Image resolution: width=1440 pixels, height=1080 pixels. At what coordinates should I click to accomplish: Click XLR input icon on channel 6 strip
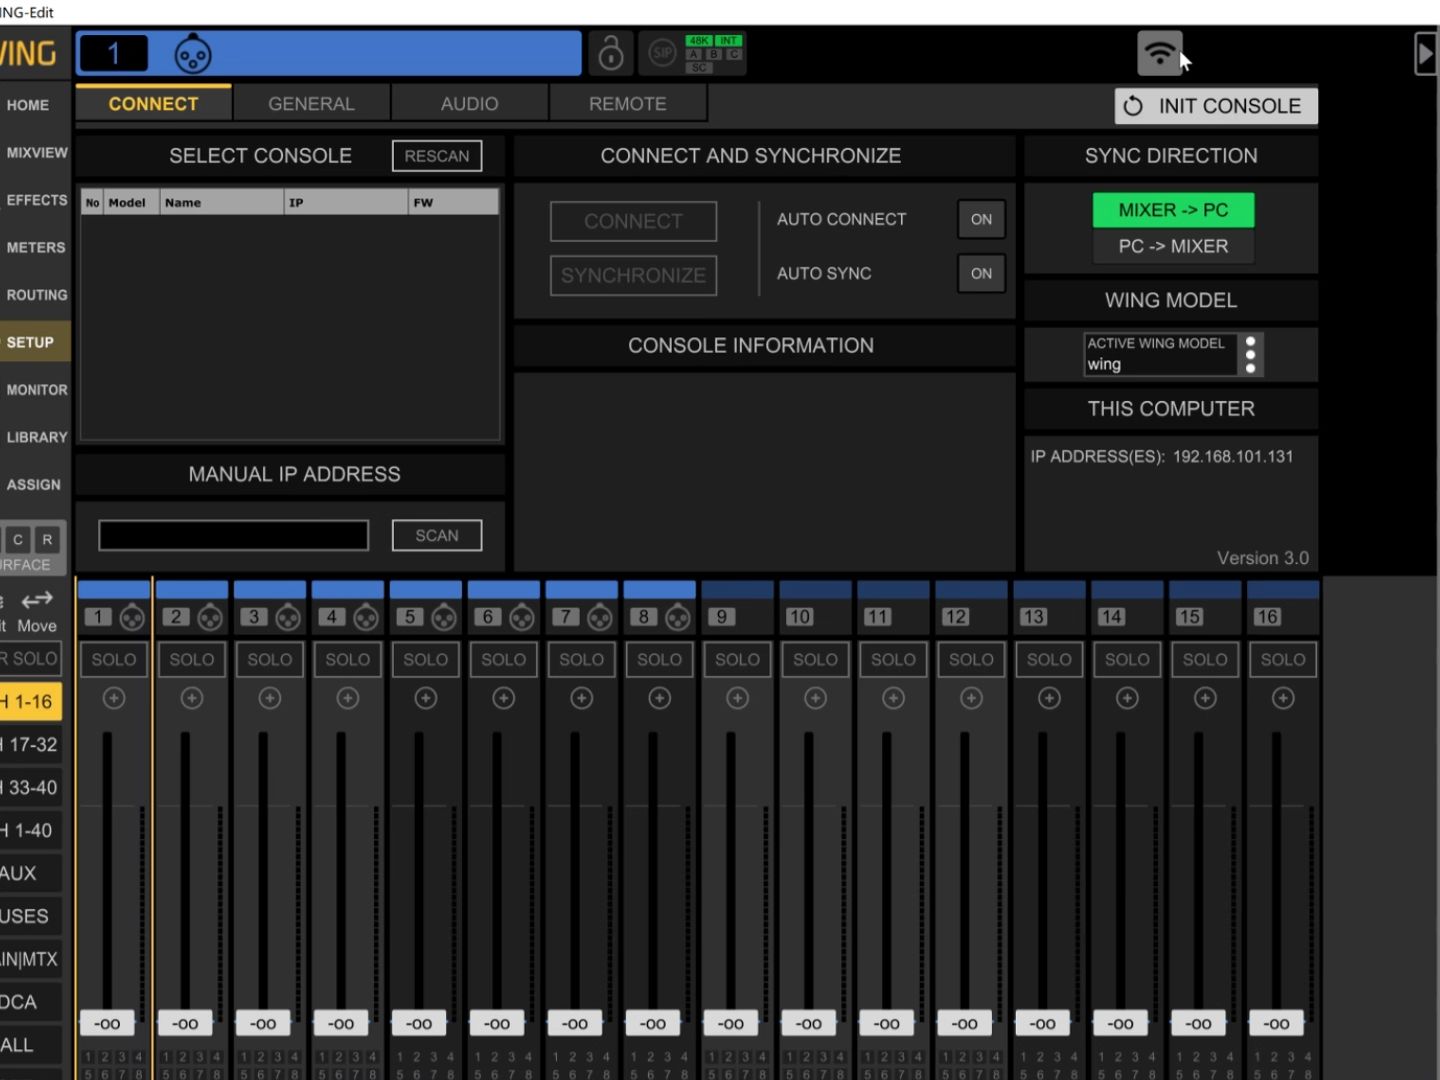[x=522, y=618]
